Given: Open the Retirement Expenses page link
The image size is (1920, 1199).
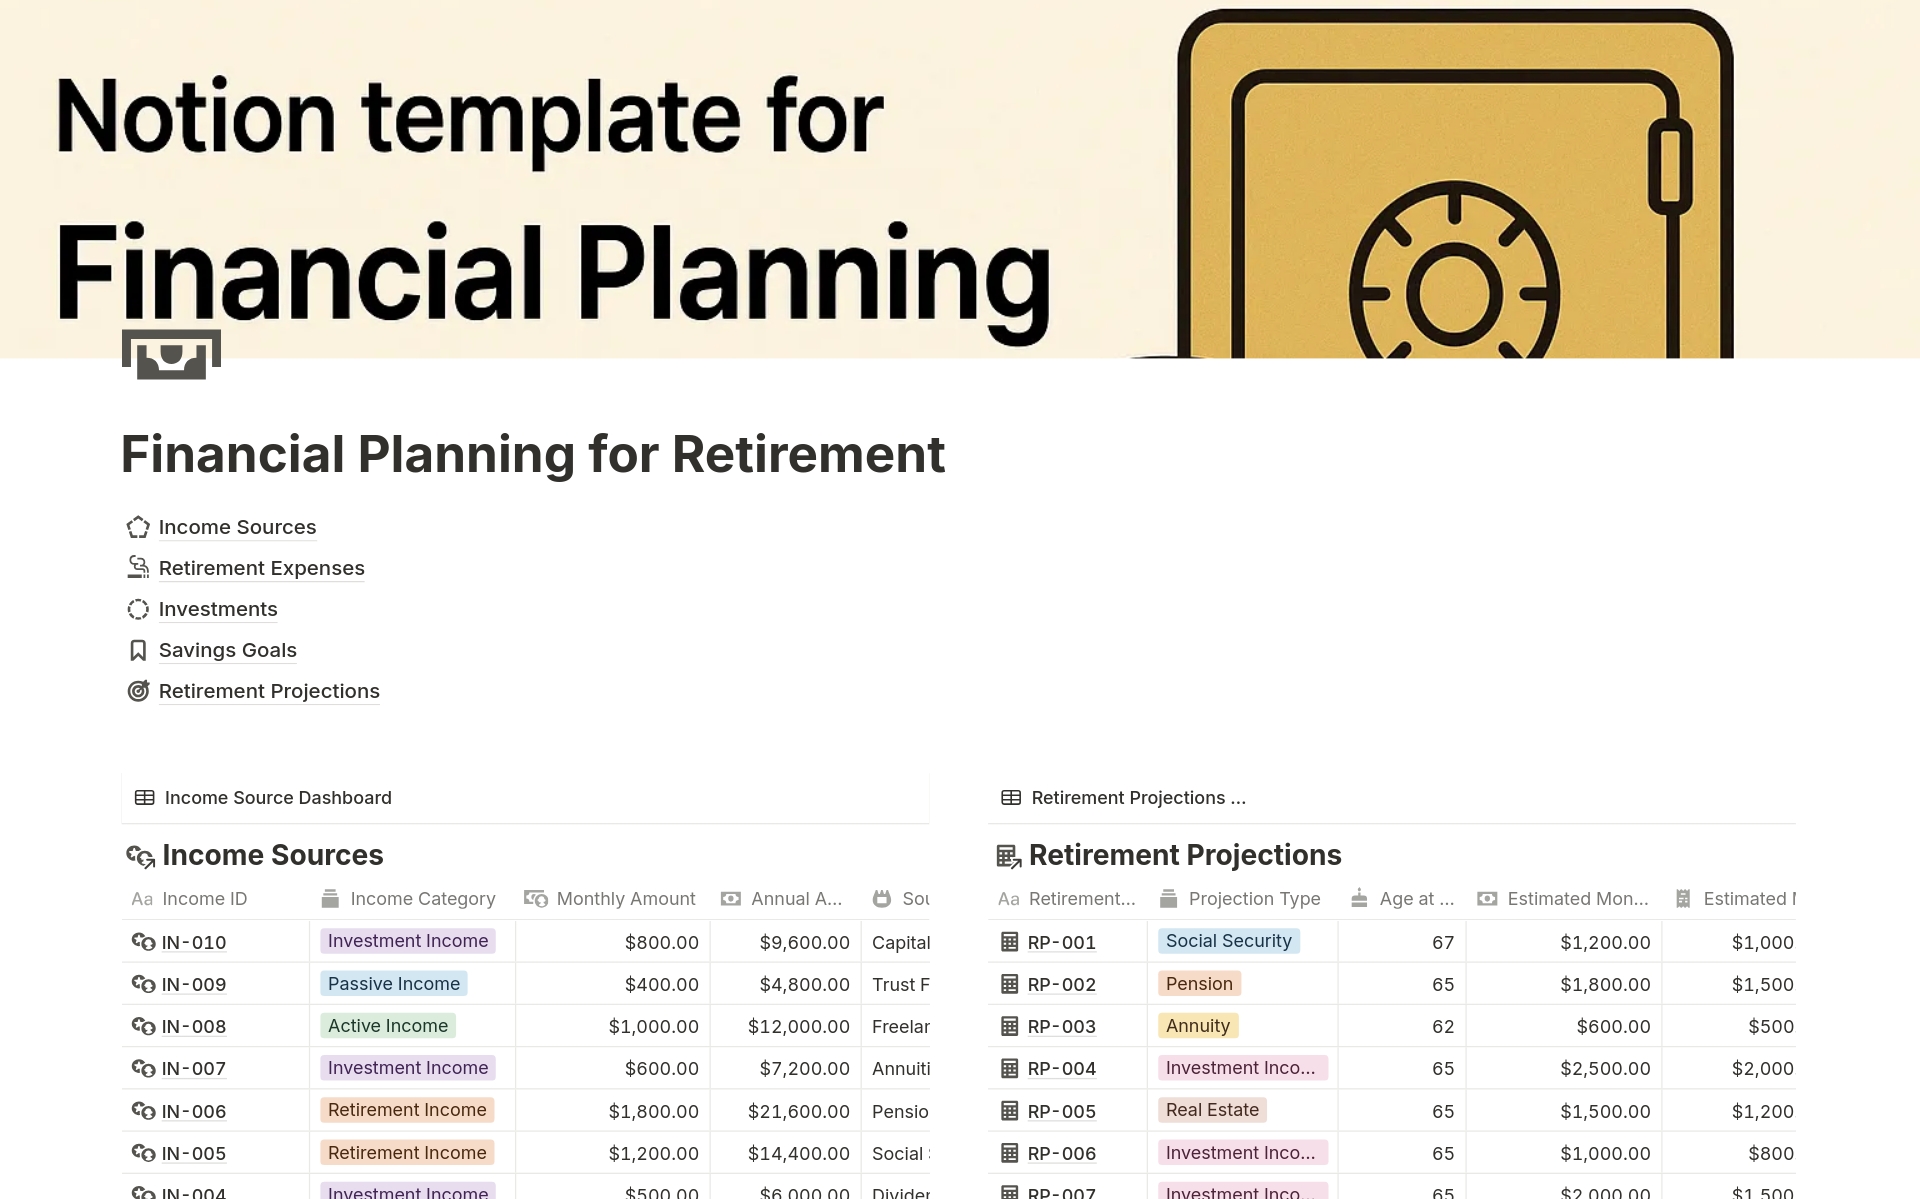Looking at the screenshot, I should pos(261,568).
